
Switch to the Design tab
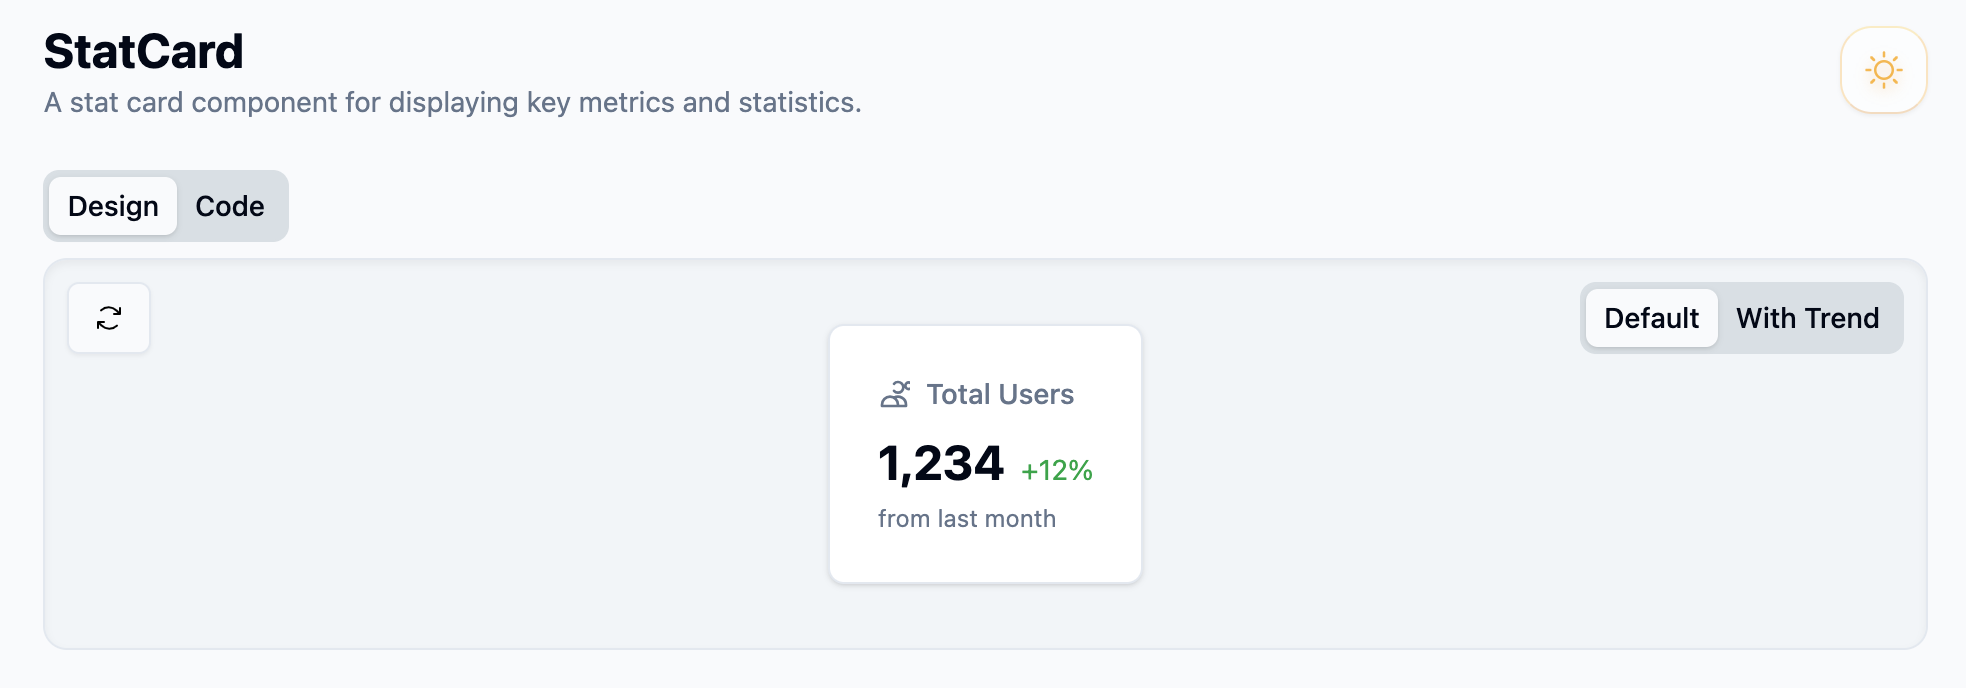[x=113, y=206]
